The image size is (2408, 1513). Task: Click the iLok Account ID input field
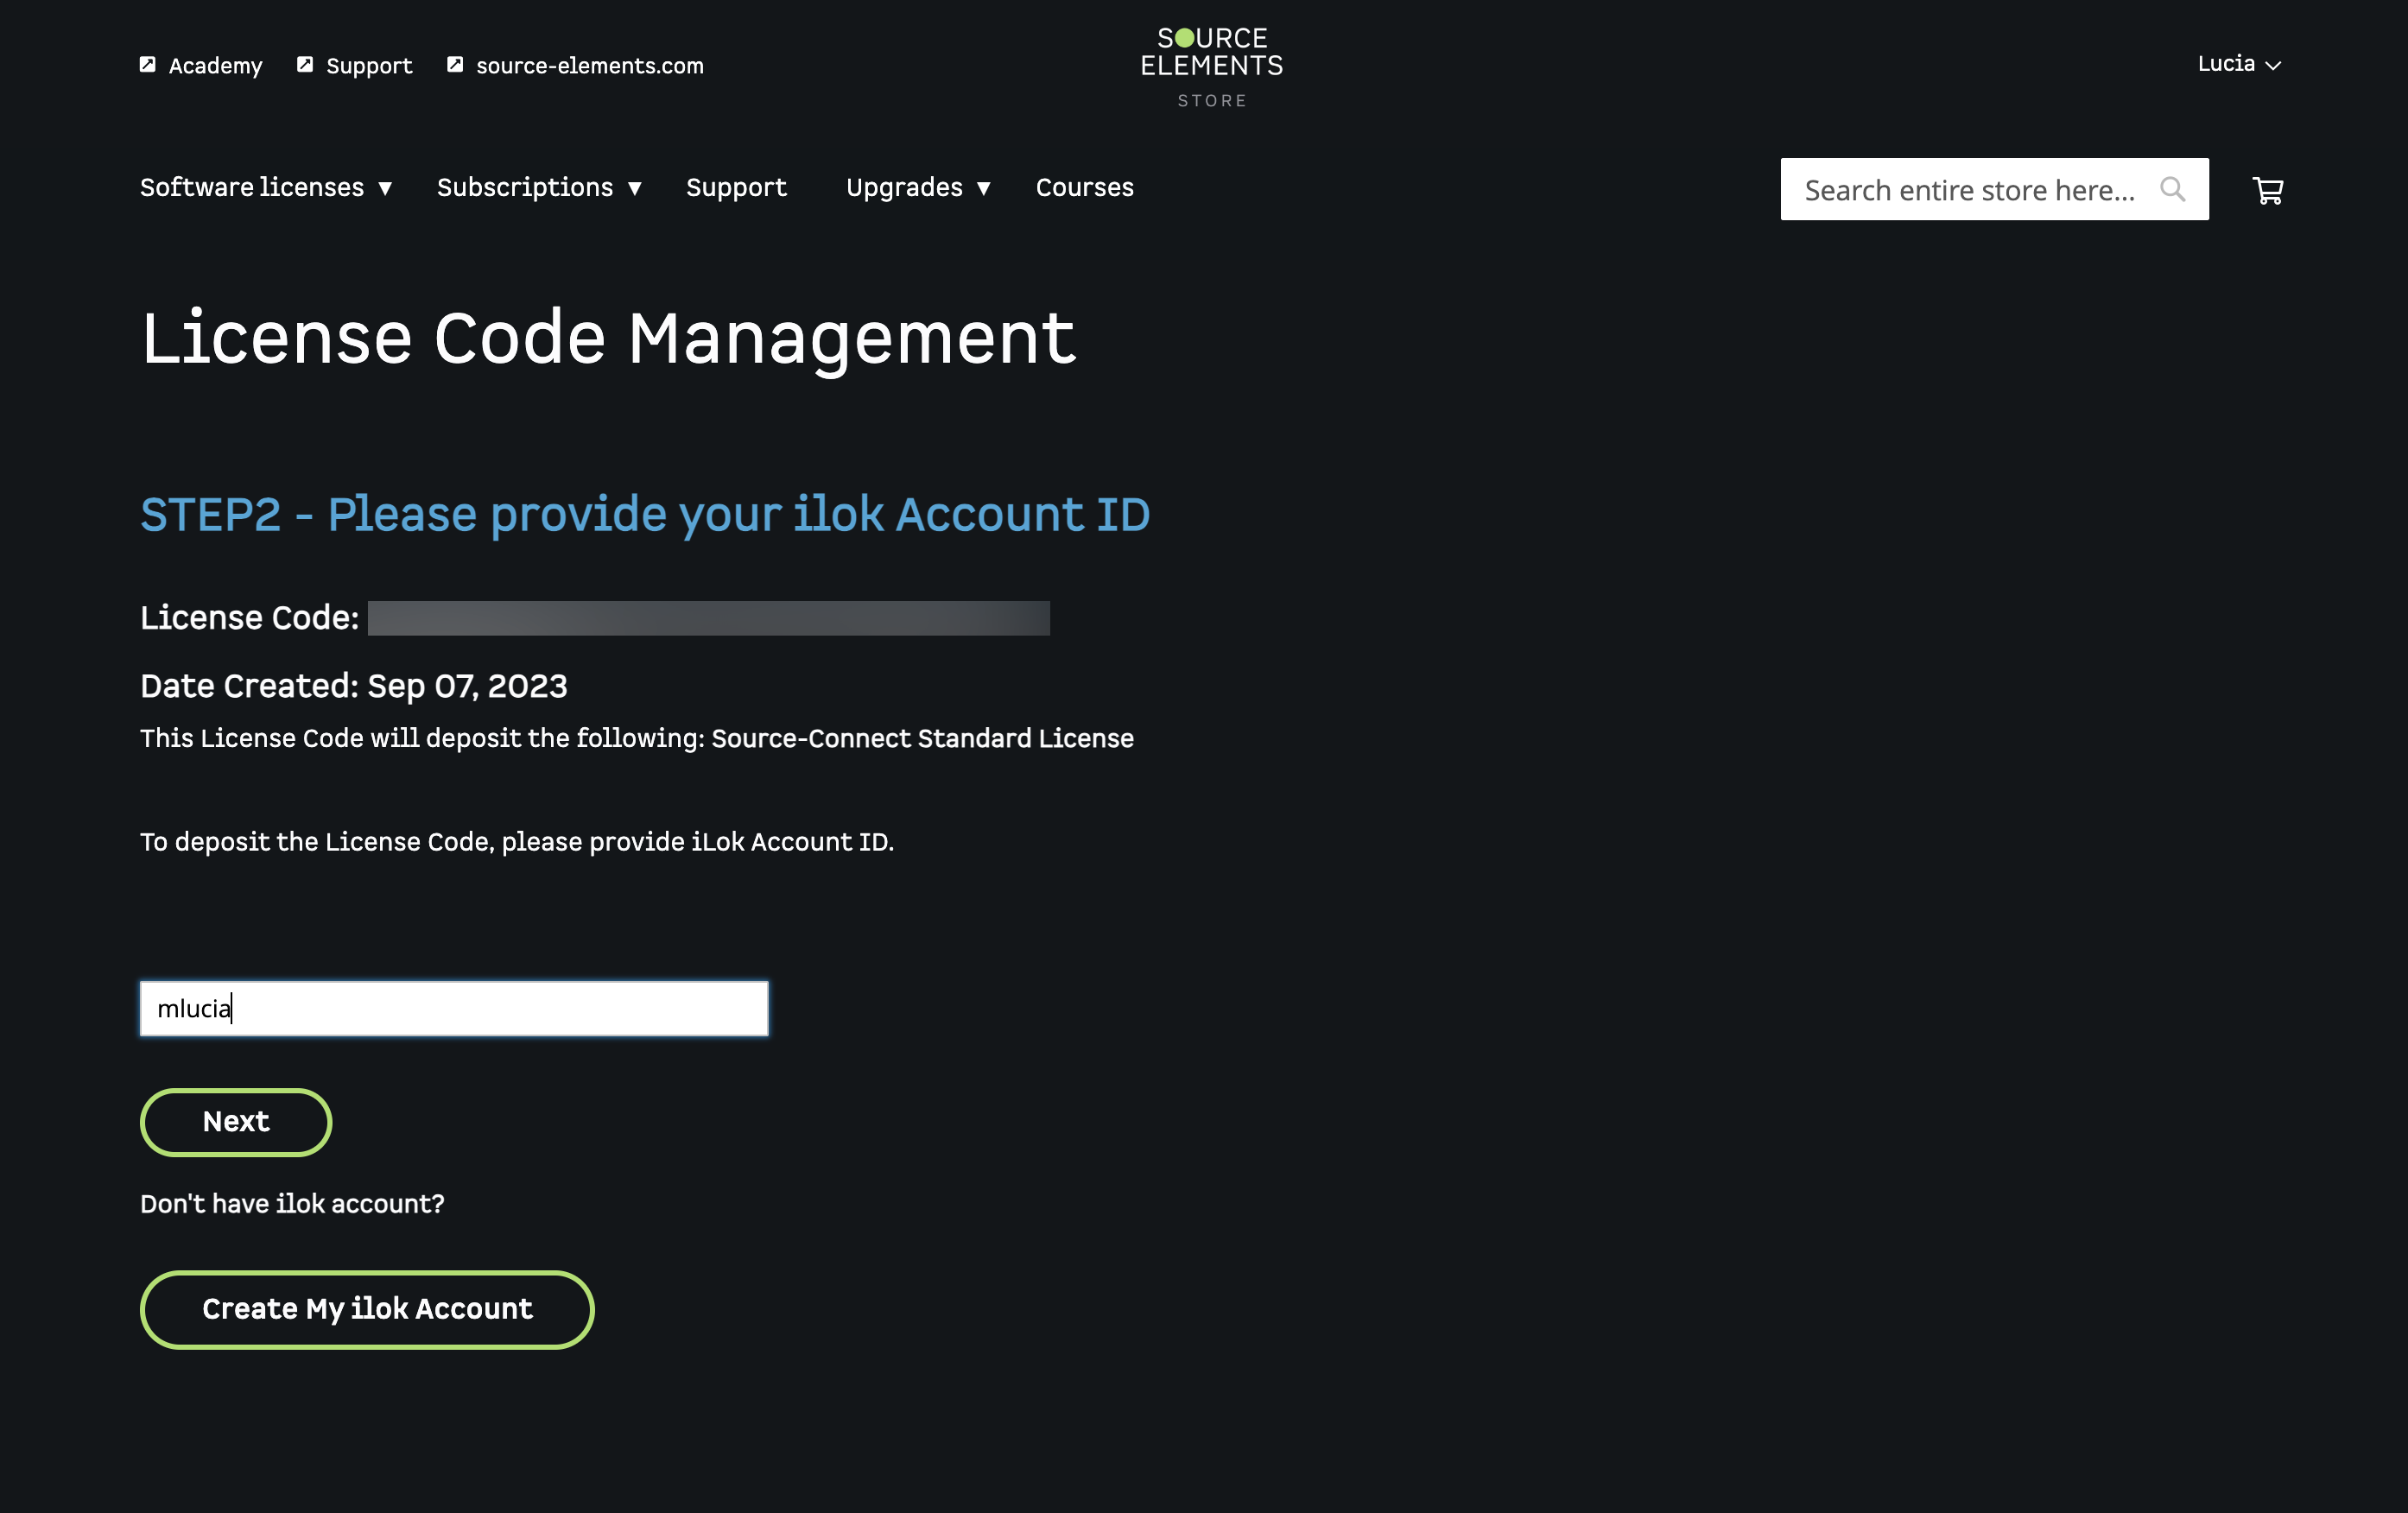(x=454, y=1008)
